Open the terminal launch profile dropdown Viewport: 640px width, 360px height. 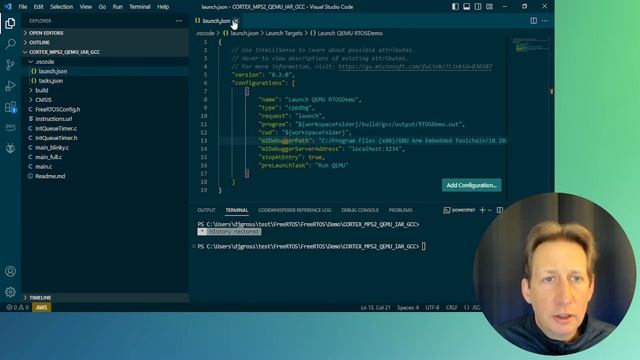pyautogui.click(x=490, y=210)
